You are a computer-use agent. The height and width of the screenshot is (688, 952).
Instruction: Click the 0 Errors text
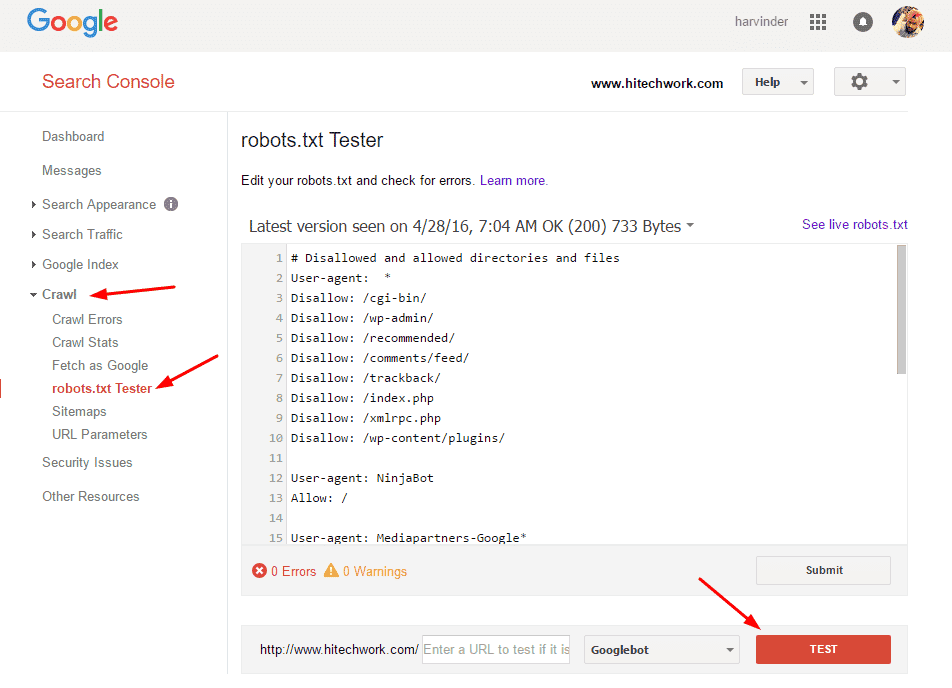293,571
